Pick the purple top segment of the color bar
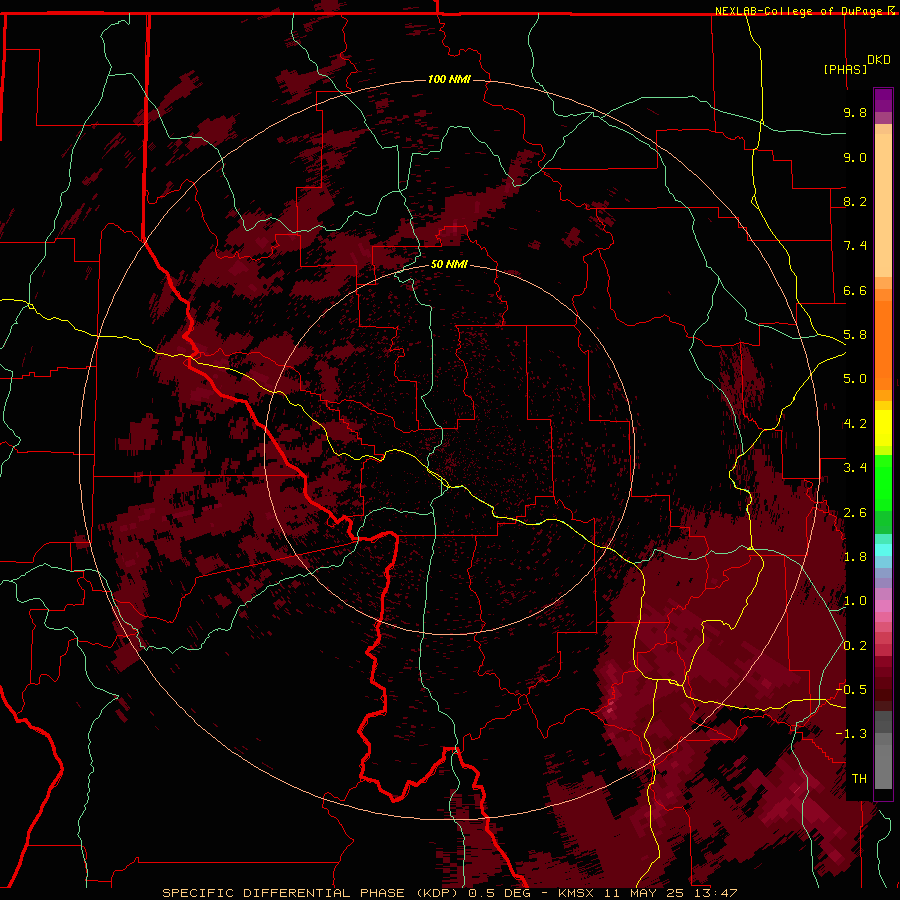The width and height of the screenshot is (900, 900). tap(883, 100)
